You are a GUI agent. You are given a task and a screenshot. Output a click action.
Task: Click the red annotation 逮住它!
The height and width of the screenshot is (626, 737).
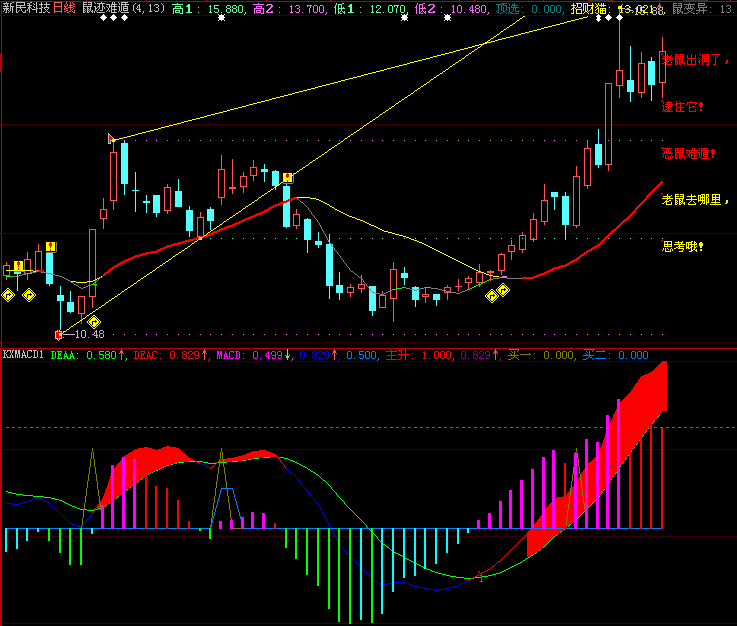682,107
